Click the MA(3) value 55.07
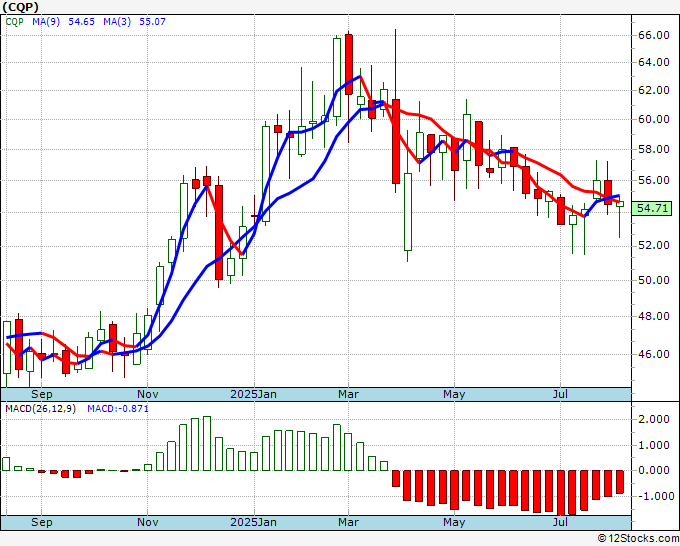680x546 pixels. pyautogui.click(x=153, y=22)
